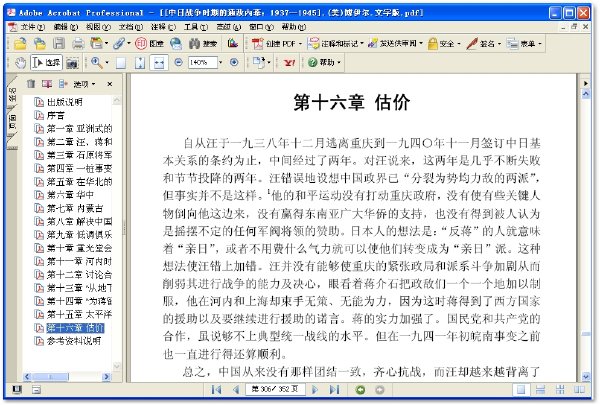Click the Yahoo Y! toolbar icon
Image resolution: width=600 pixels, height=406 pixels.
289,62
